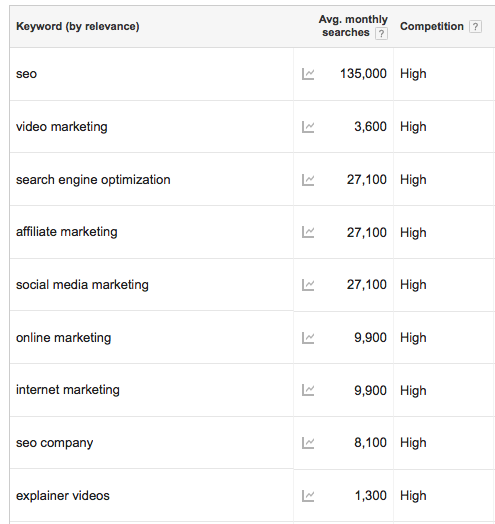
Task: Select the affiliate marketing keyword
Action: pyautogui.click(x=67, y=232)
